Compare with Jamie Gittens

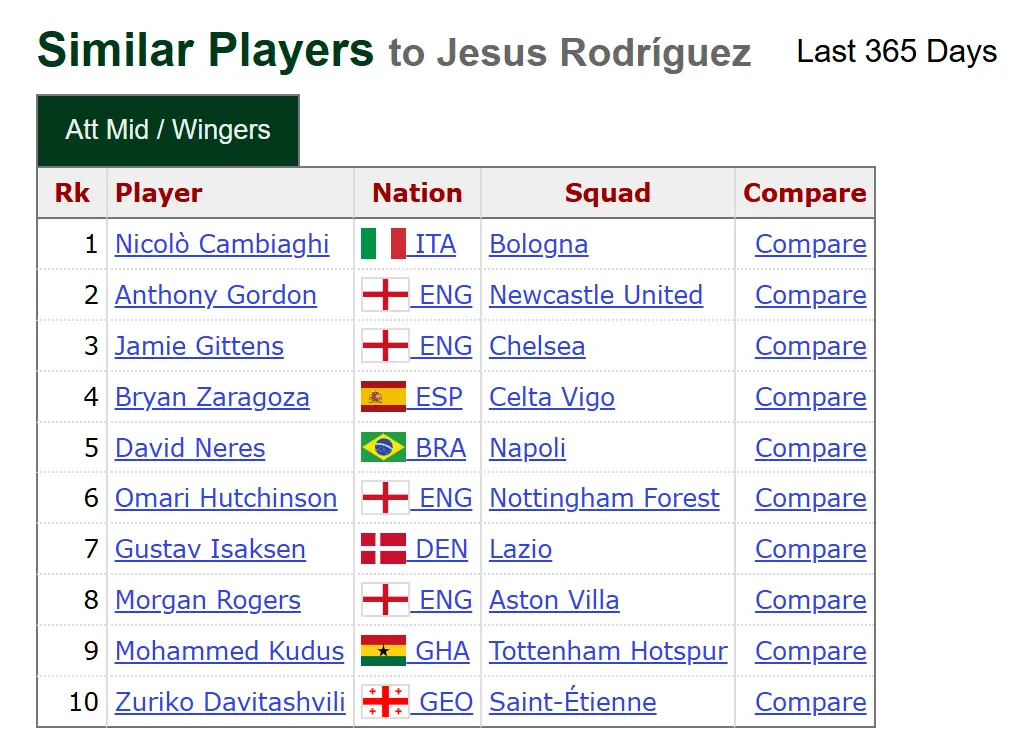tap(810, 346)
